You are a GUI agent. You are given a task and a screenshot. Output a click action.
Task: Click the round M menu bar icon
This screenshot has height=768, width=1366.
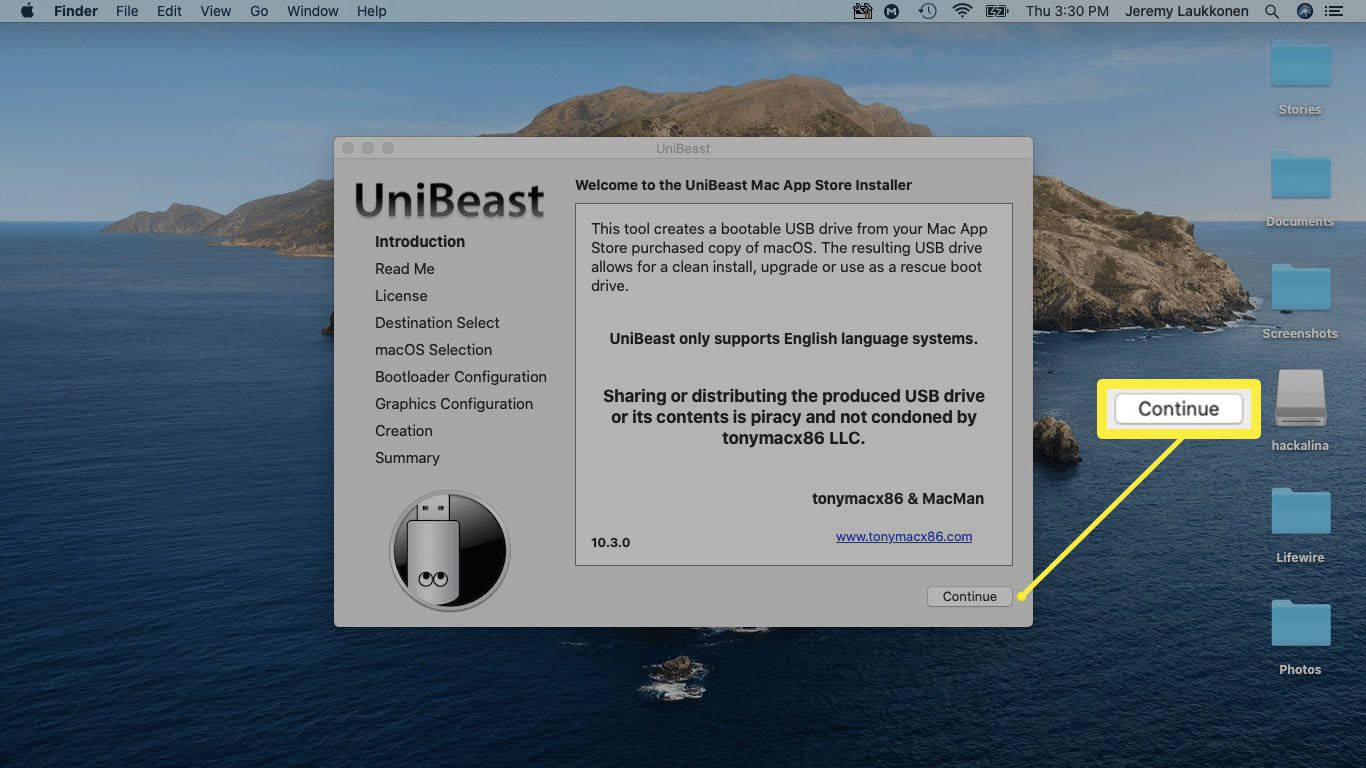(x=892, y=11)
